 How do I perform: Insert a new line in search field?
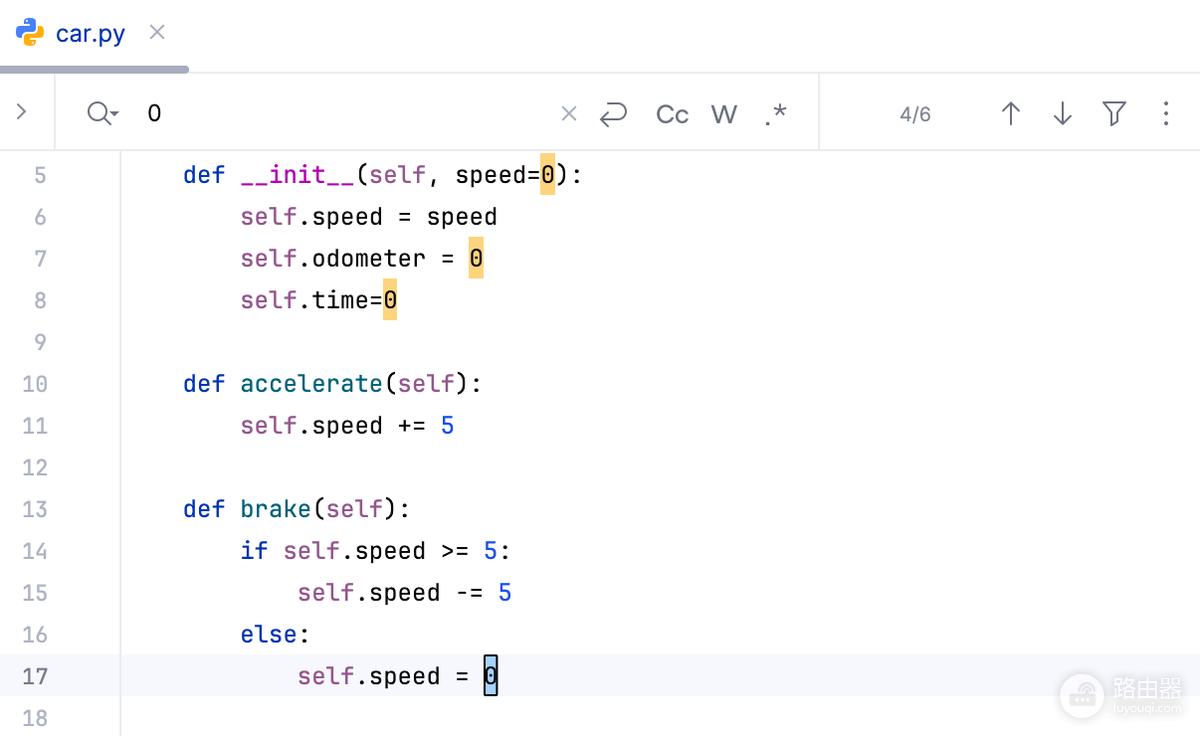coord(613,113)
